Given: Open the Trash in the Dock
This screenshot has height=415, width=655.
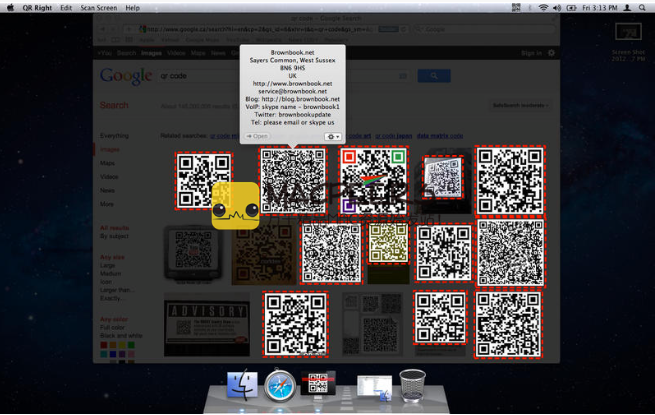Looking at the screenshot, I should (412, 386).
